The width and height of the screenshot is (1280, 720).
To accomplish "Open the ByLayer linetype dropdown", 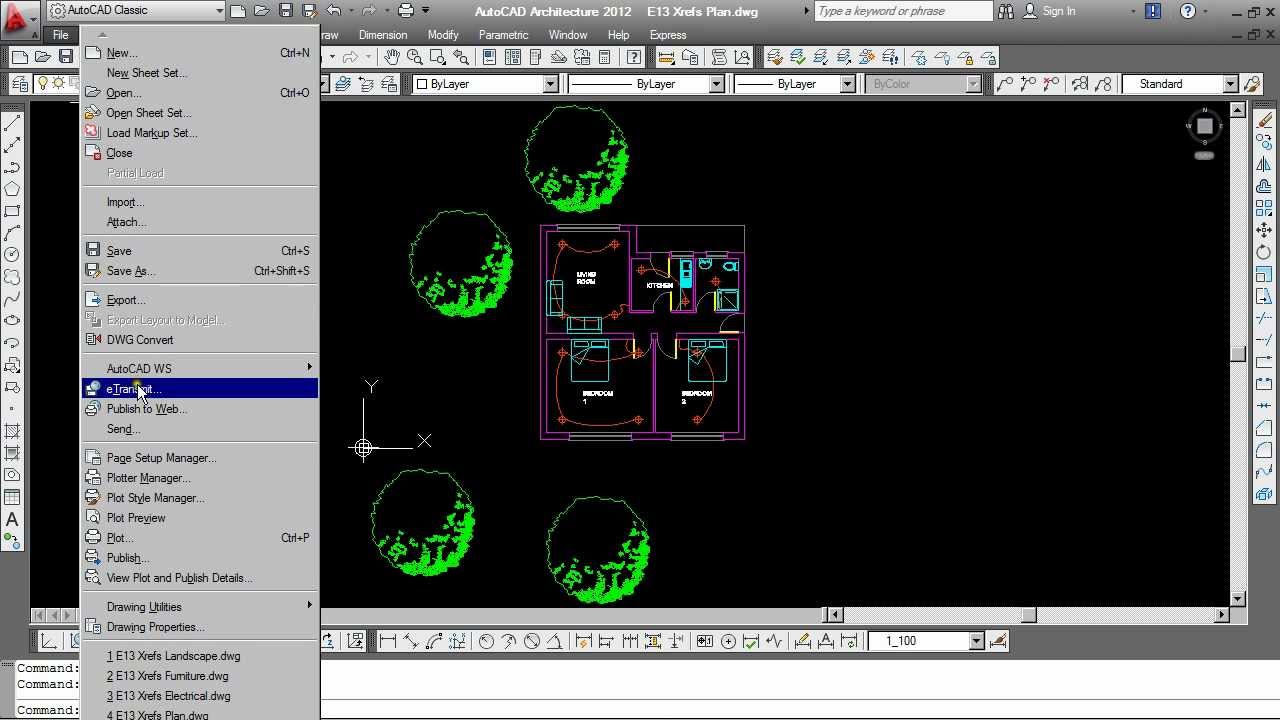I will 716,84.
